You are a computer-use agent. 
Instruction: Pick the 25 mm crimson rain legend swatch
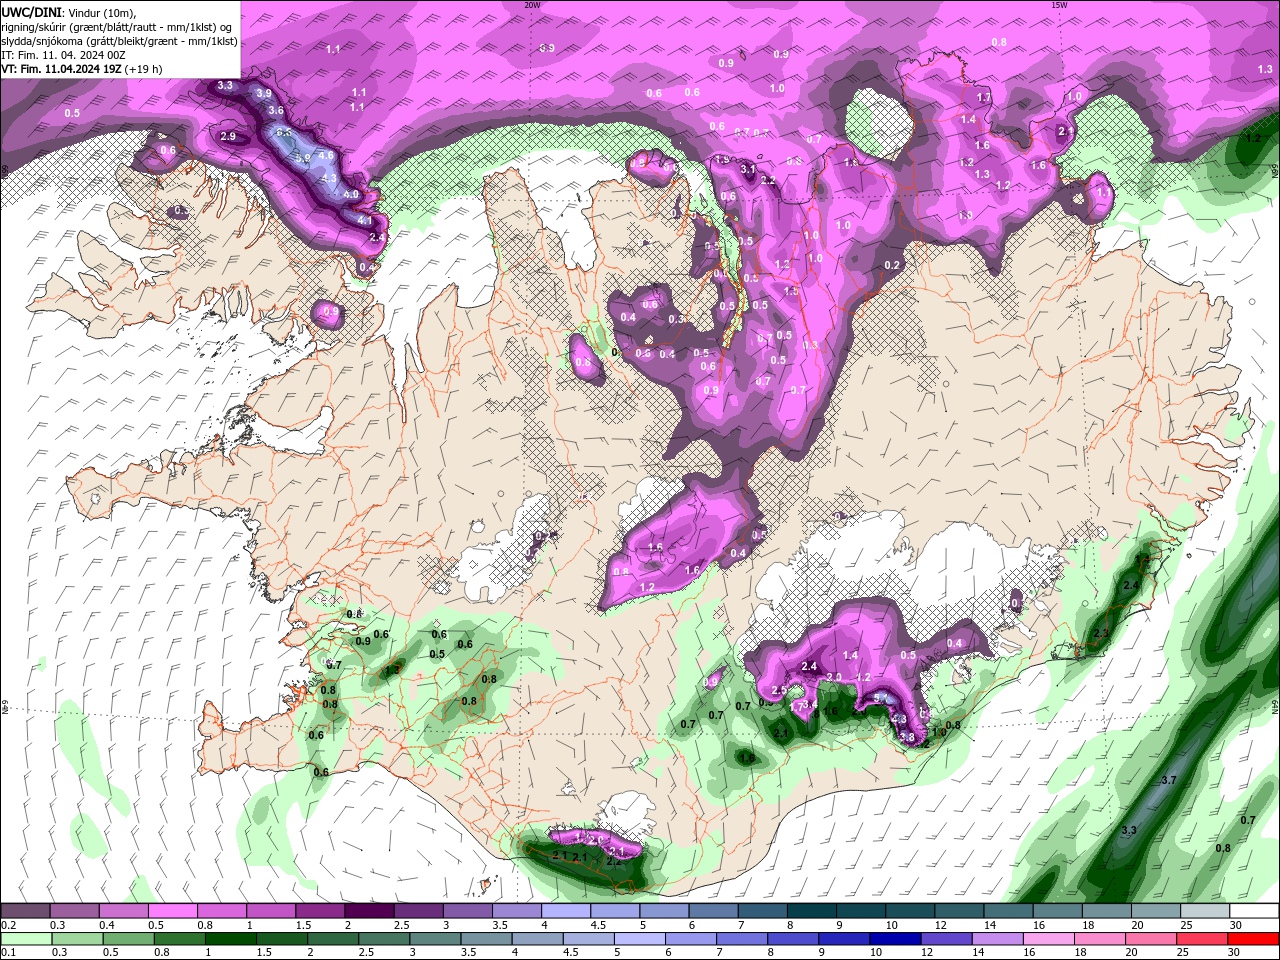(x=1202, y=939)
